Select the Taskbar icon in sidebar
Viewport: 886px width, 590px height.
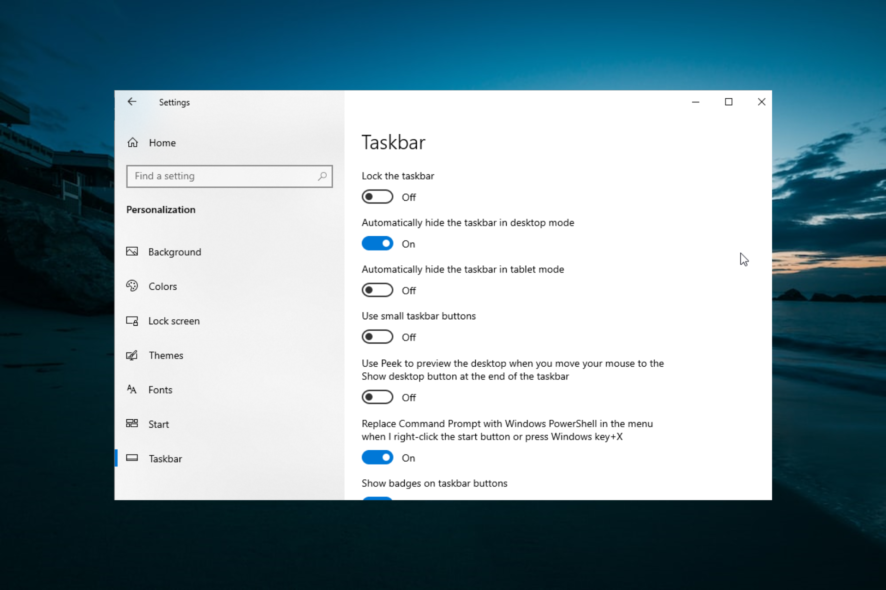click(132, 458)
